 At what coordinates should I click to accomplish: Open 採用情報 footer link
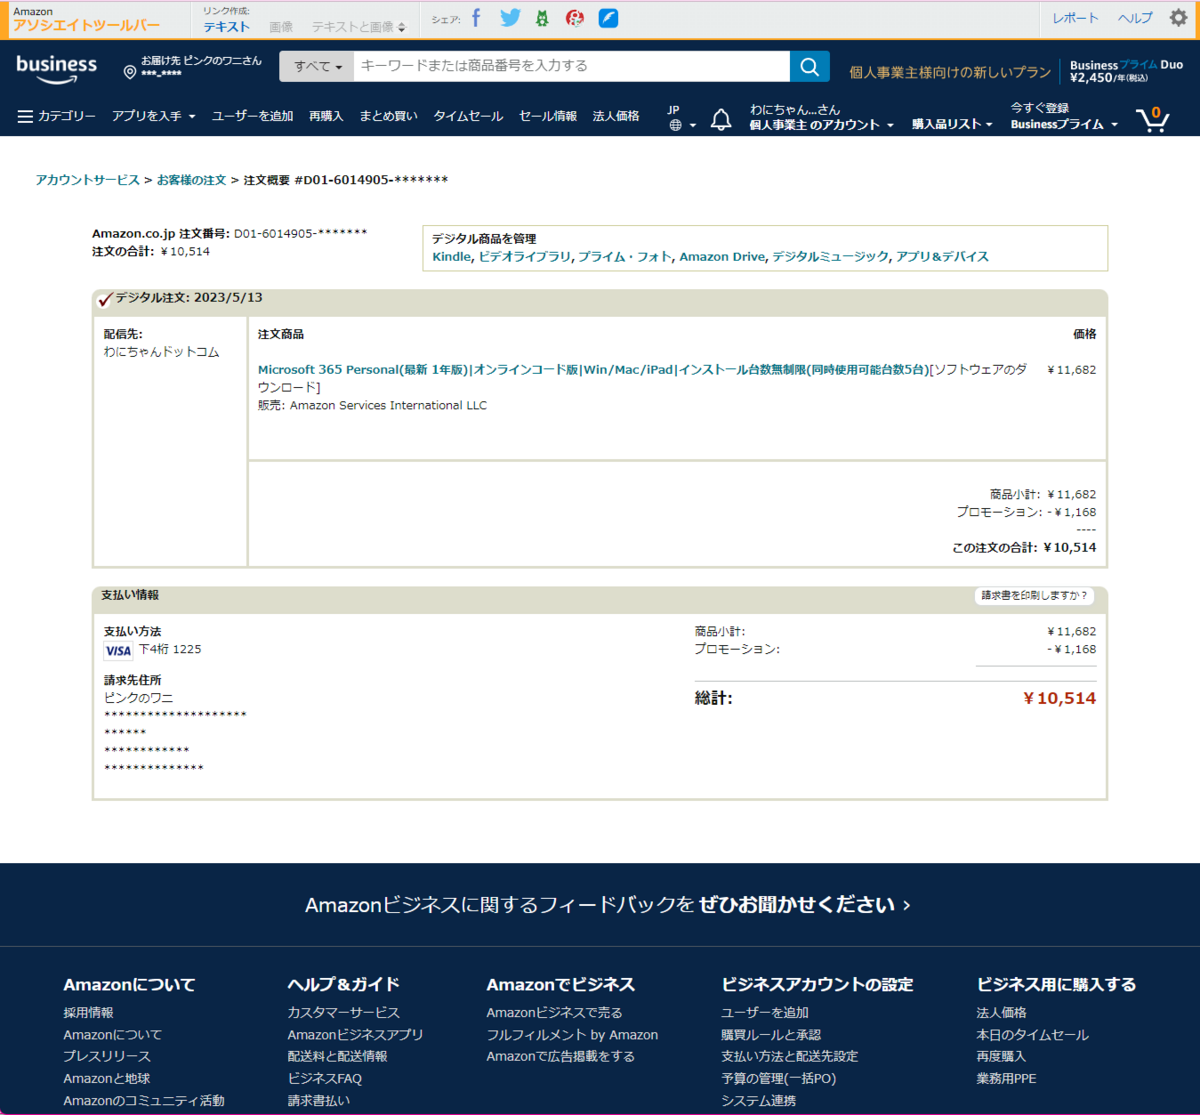[88, 1013]
